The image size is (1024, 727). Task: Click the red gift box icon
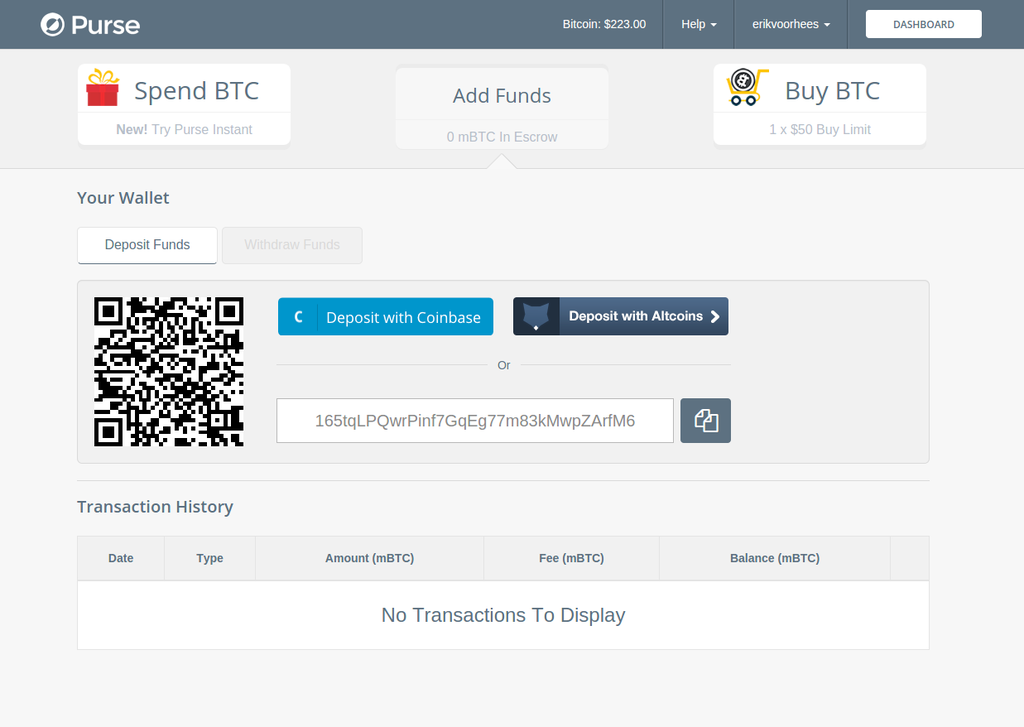pyautogui.click(x=103, y=88)
